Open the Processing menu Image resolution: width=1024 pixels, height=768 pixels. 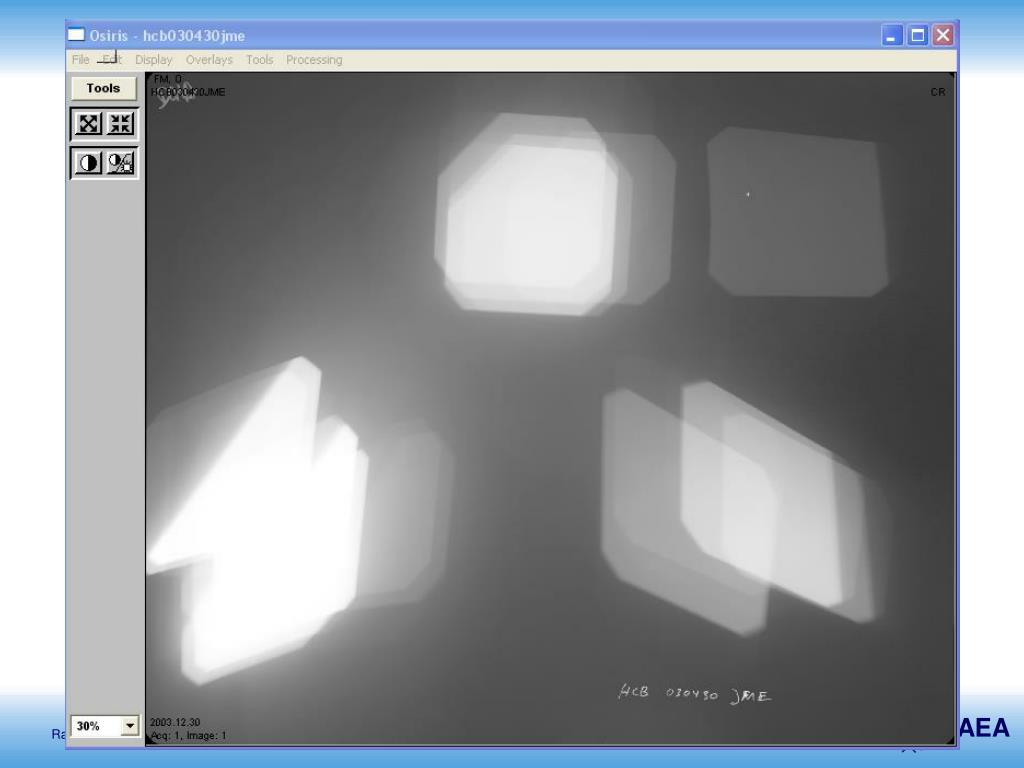[x=314, y=59]
